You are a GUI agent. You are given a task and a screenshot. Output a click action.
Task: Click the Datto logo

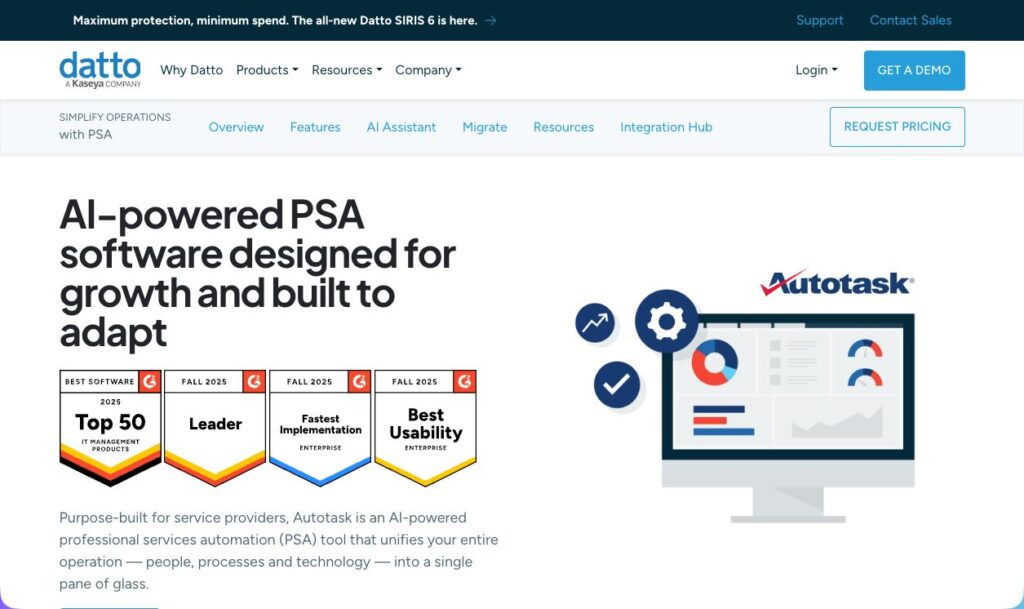(x=100, y=70)
